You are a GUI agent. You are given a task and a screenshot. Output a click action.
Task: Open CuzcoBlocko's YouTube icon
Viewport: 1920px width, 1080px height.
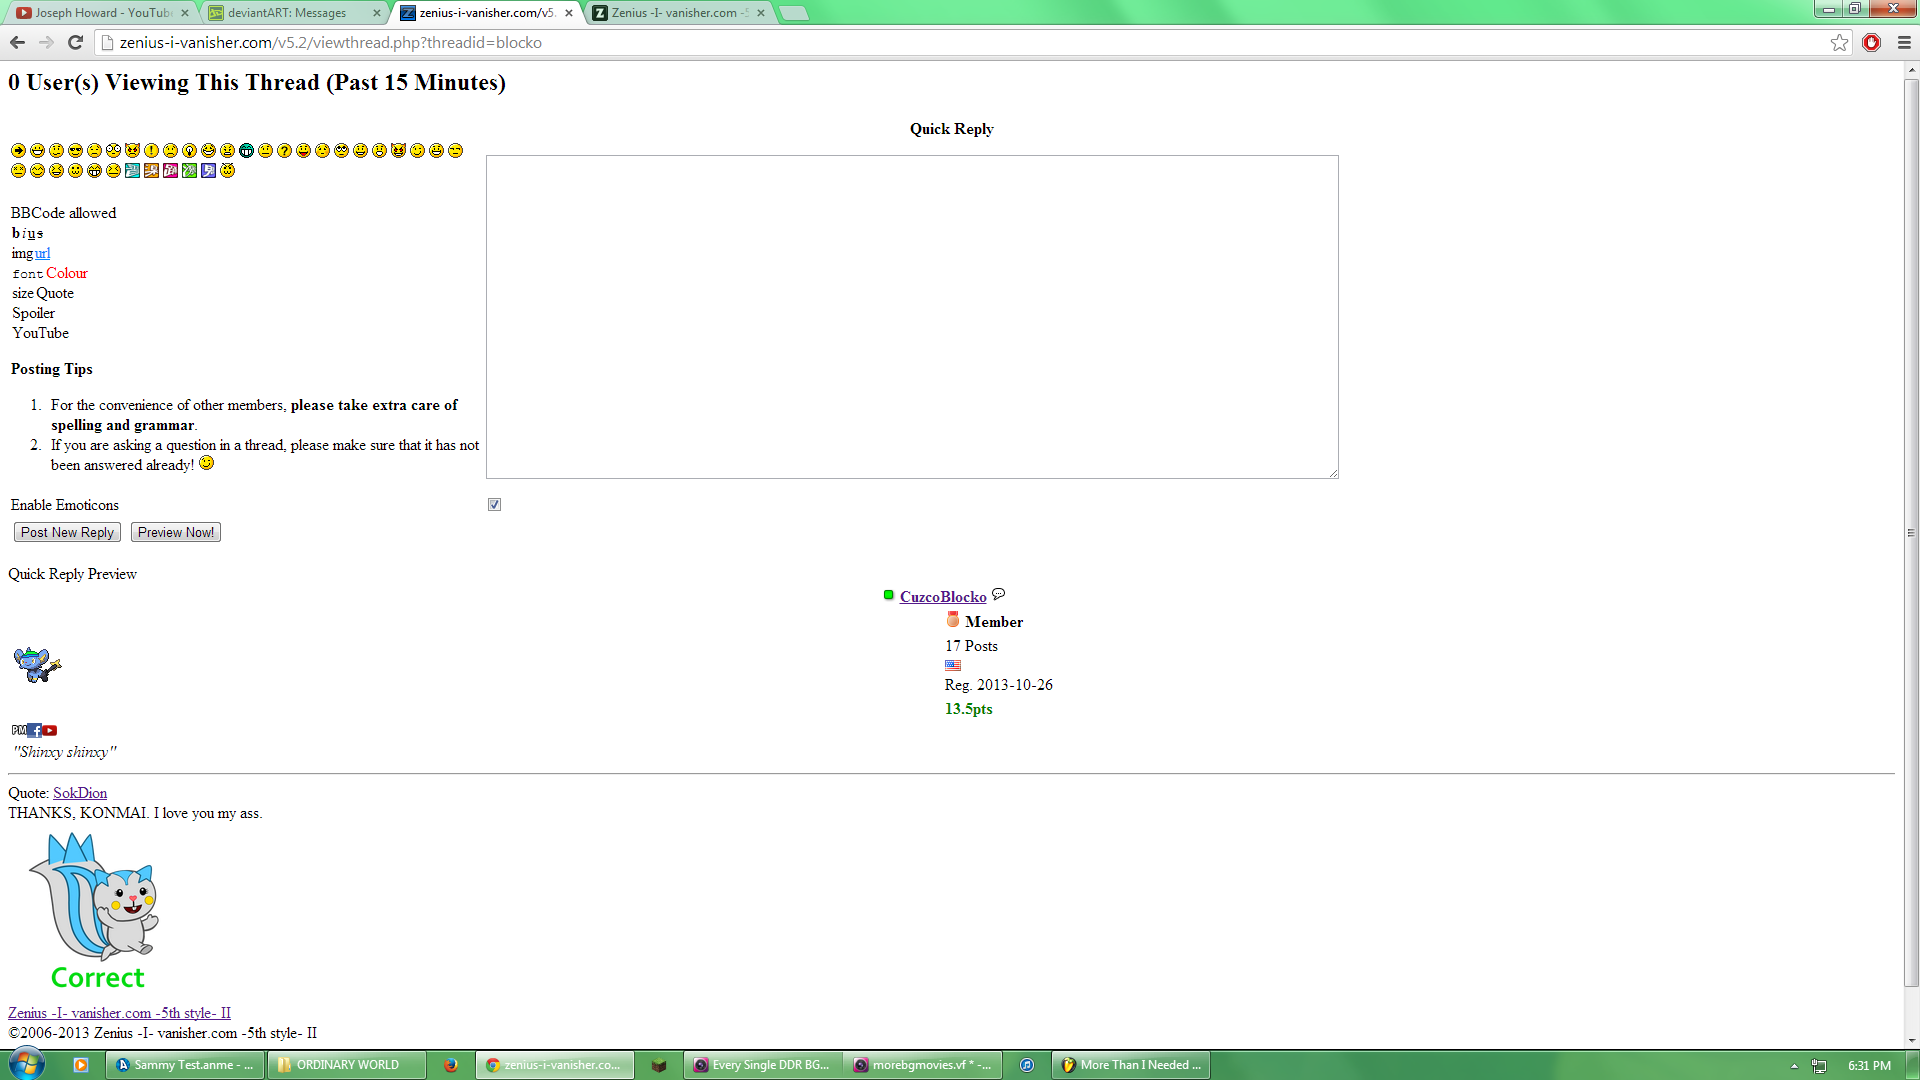[50, 730]
